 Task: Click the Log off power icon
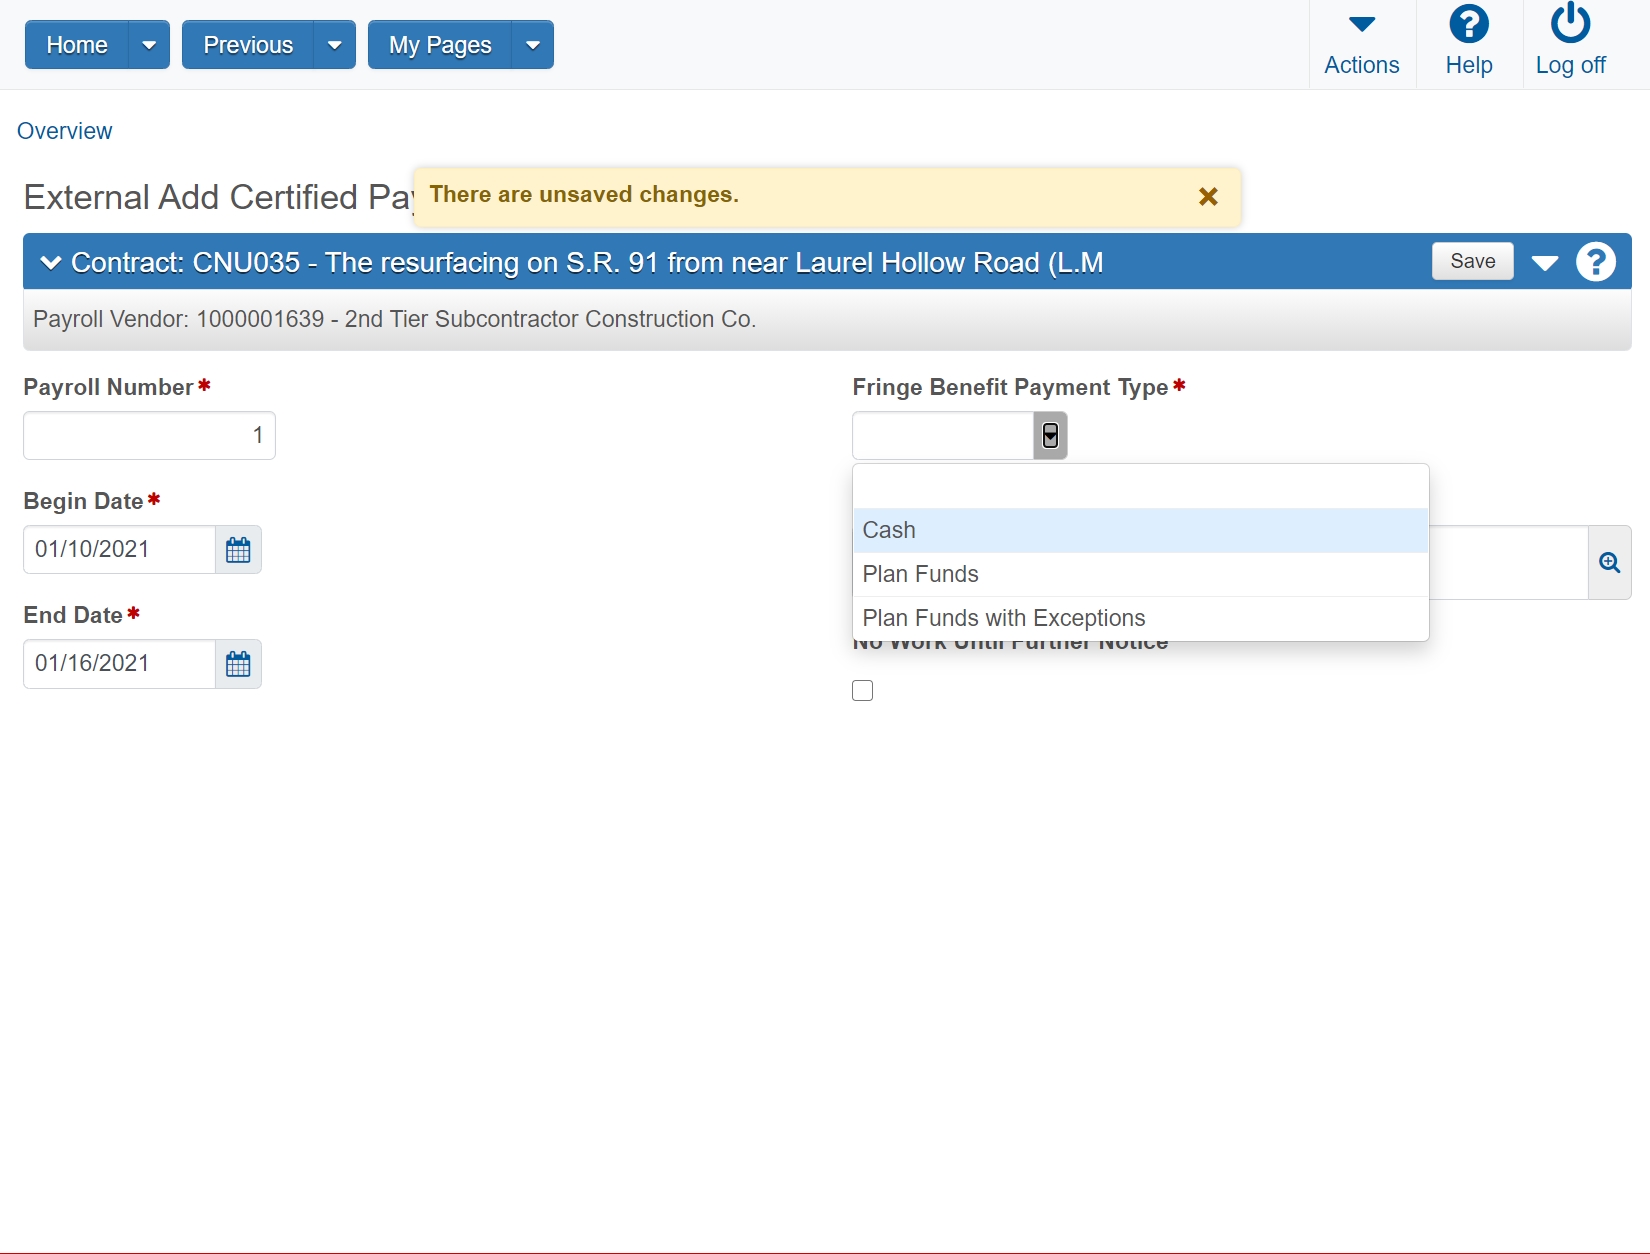(1571, 23)
